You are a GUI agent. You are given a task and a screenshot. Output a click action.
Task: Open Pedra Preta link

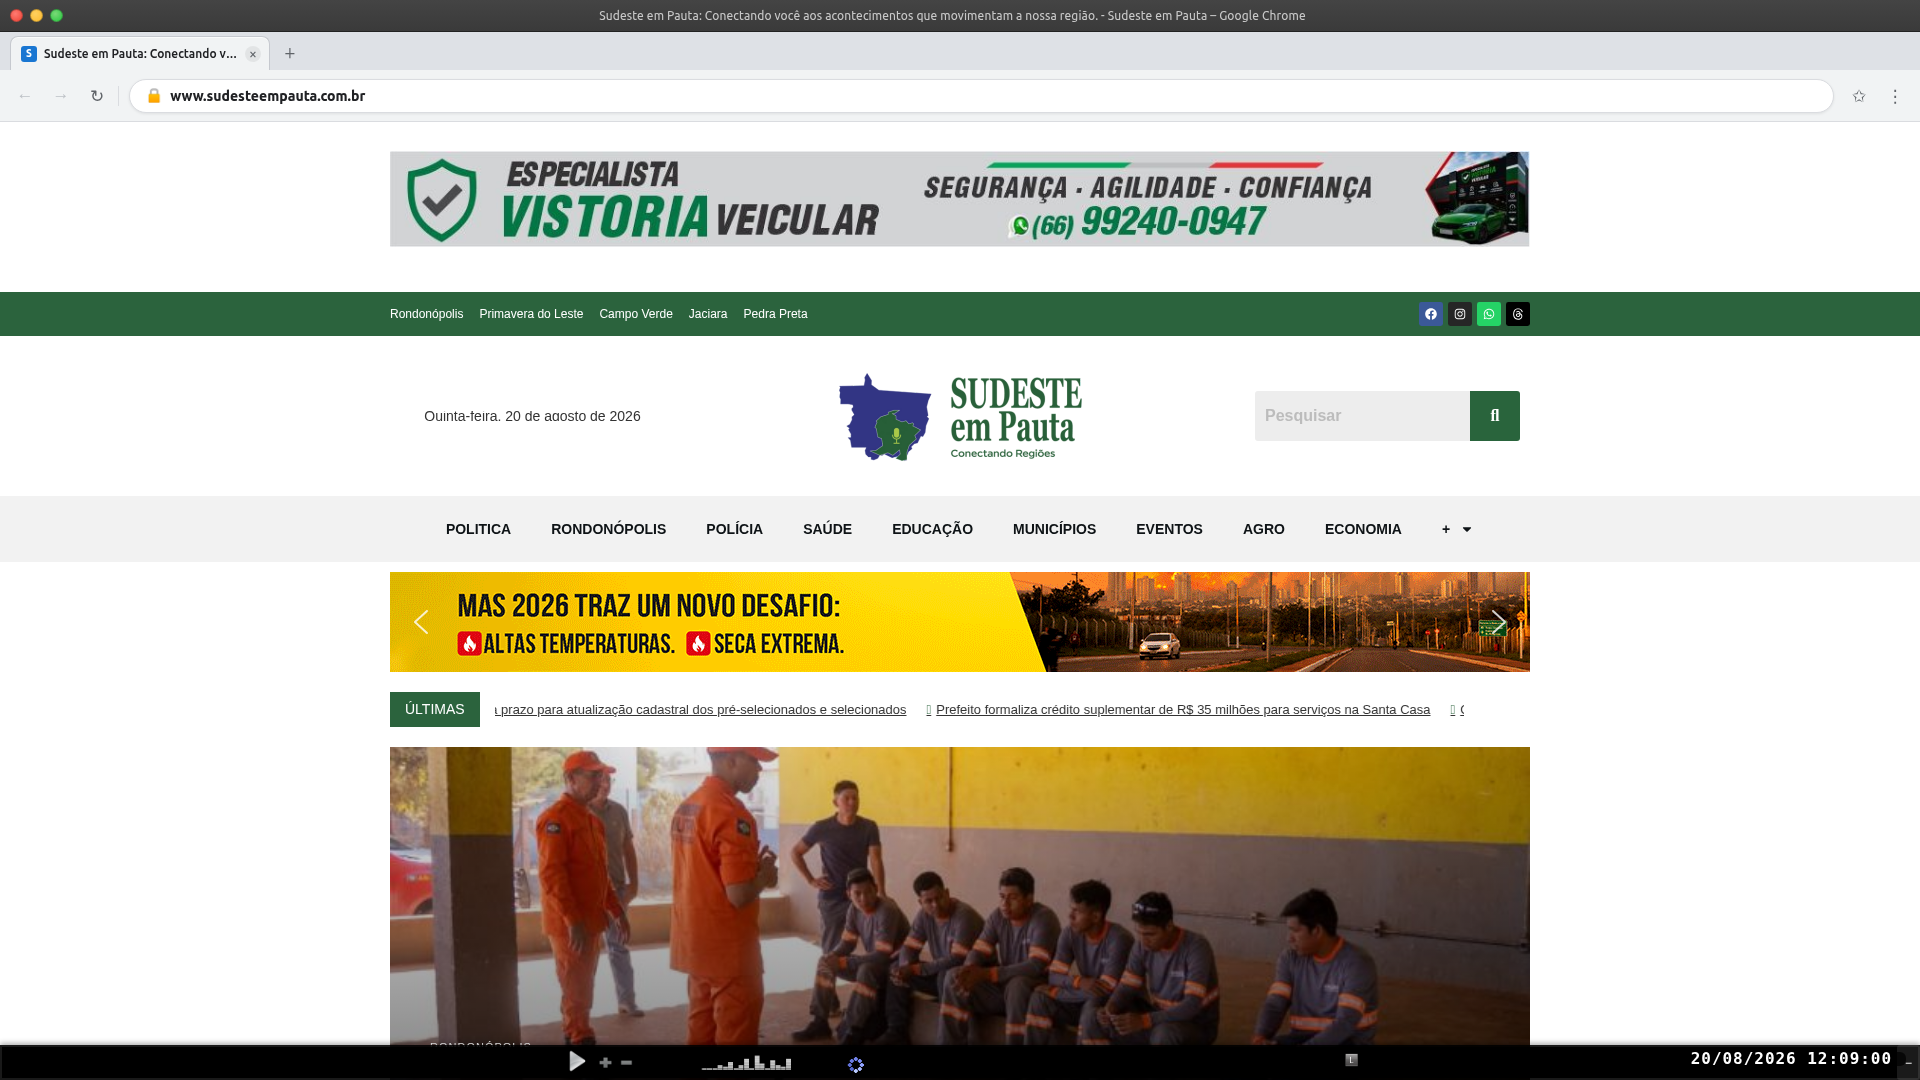click(775, 314)
